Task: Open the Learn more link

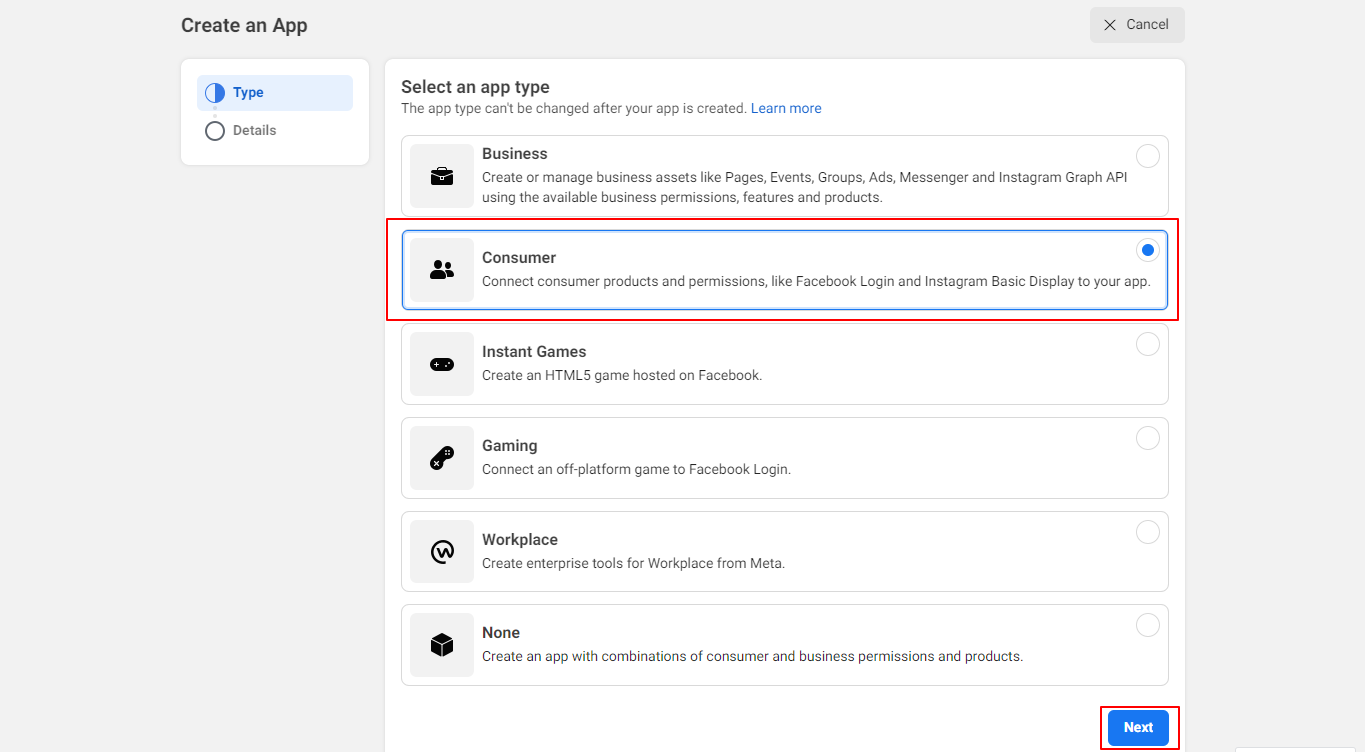Action: (786, 108)
